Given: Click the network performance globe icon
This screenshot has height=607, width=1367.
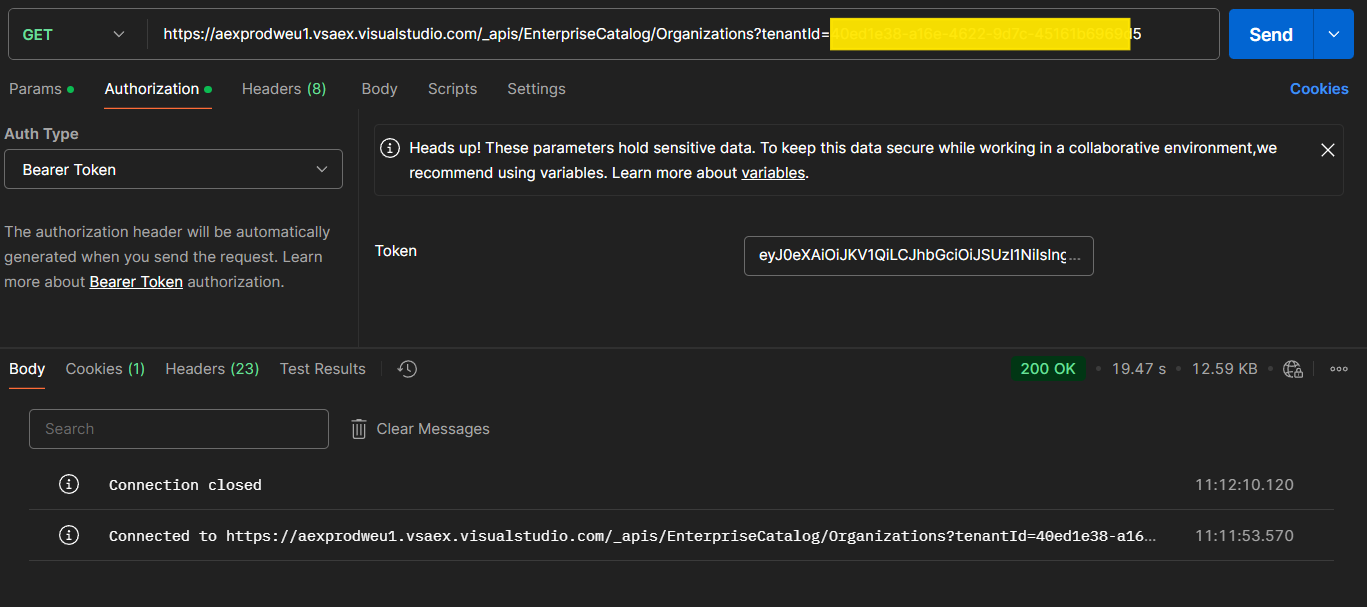Looking at the screenshot, I should click(1292, 368).
